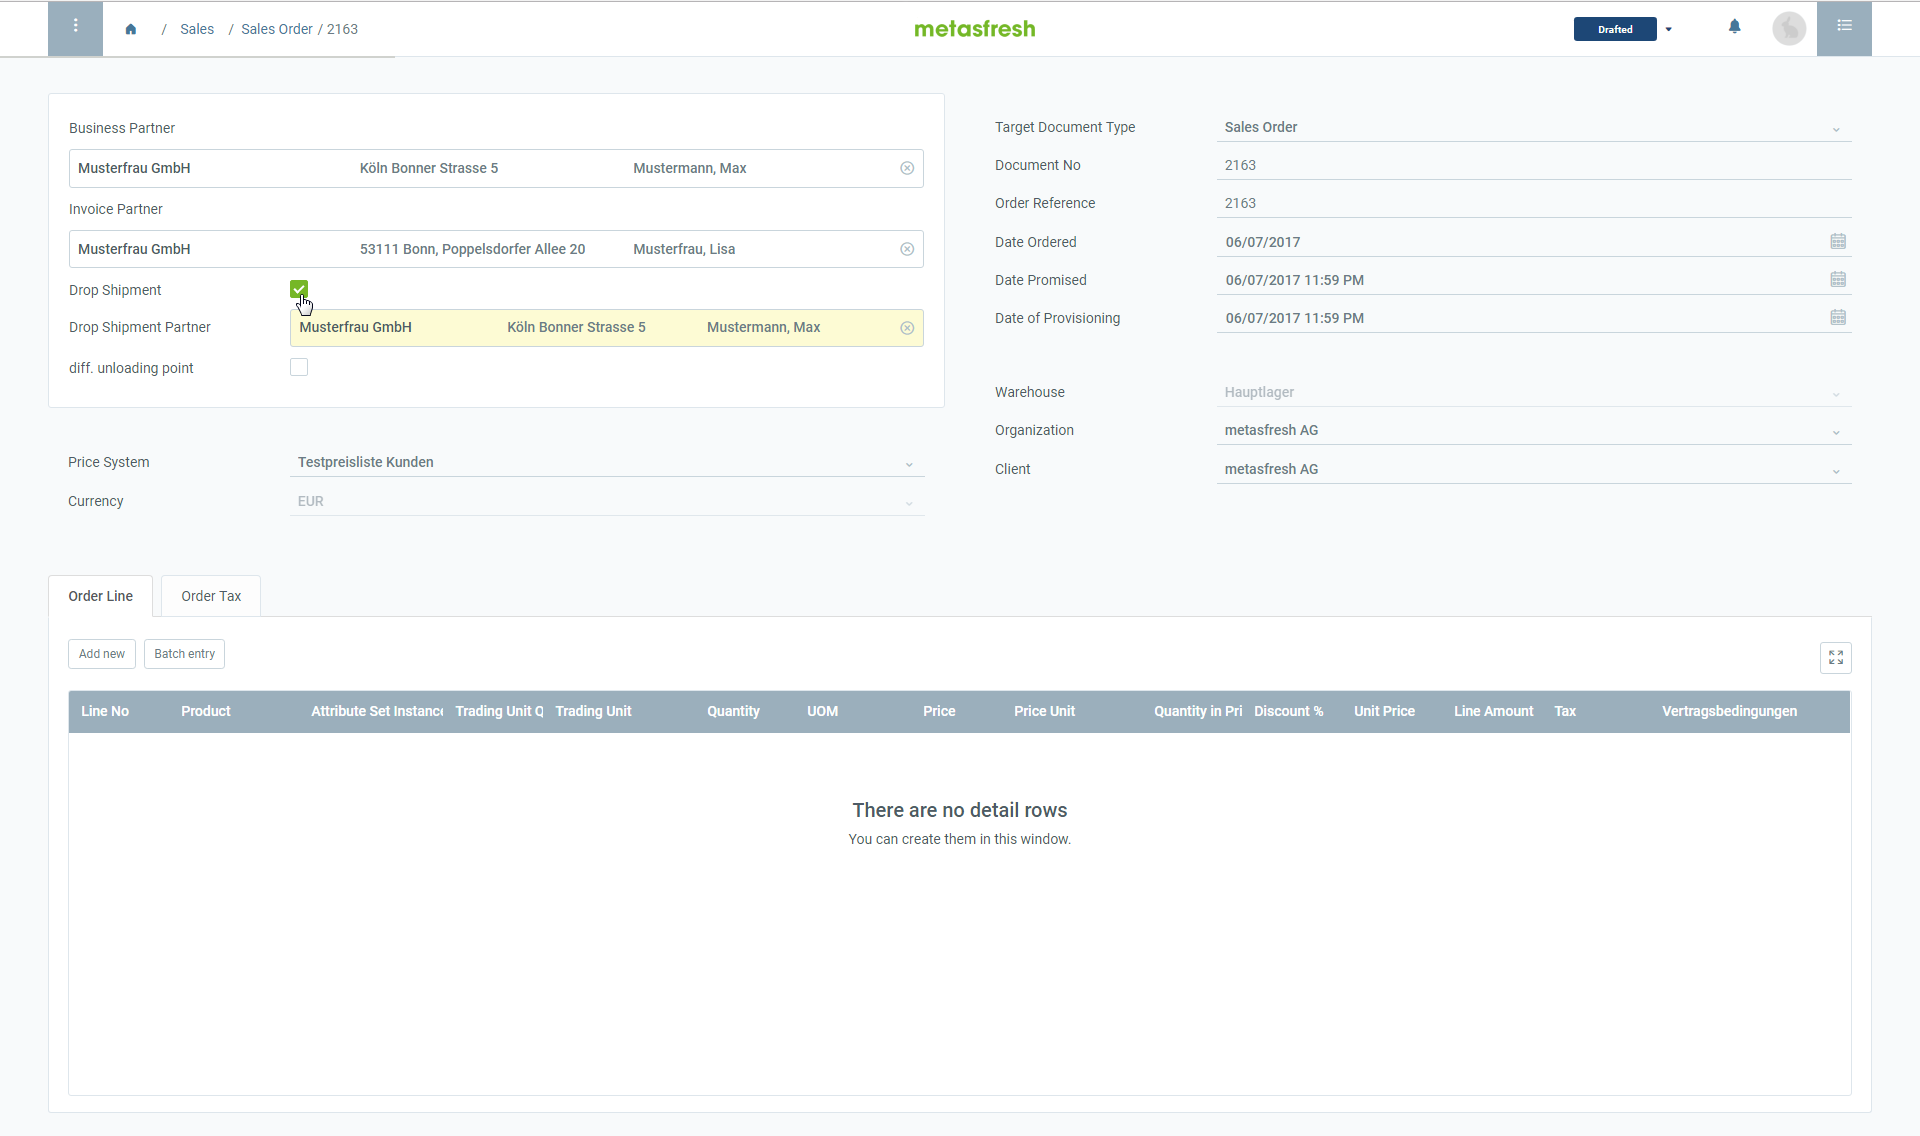Enable the diff. unloading point checkbox
Screen dimensions: 1920x1136
(299, 368)
